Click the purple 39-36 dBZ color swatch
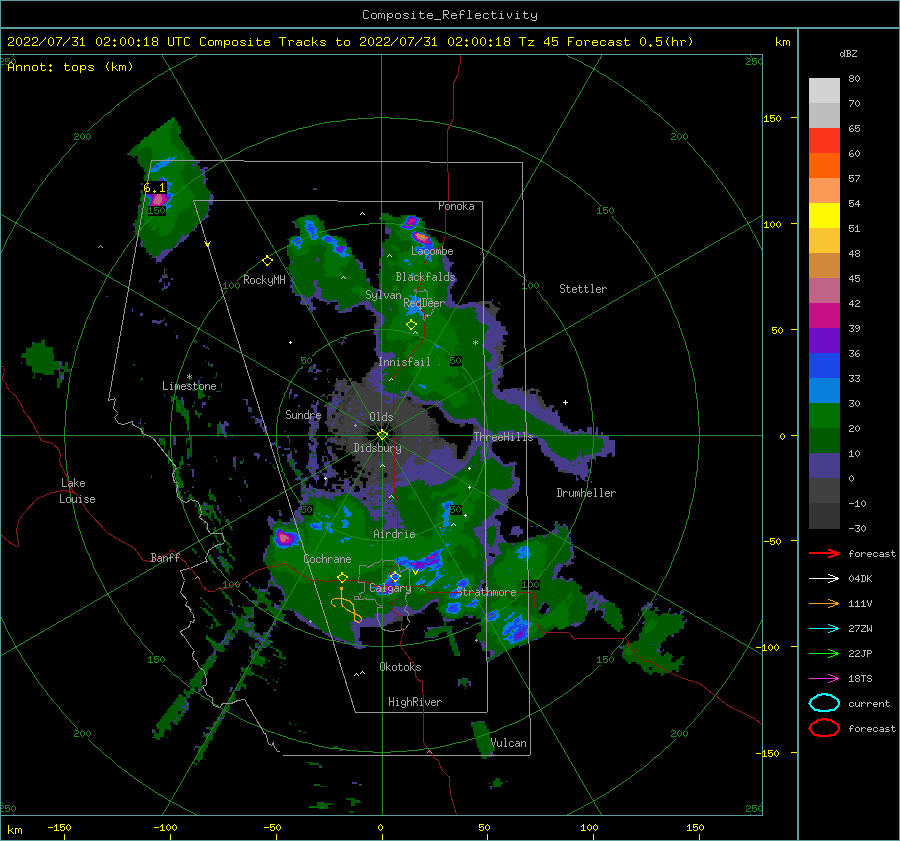The width and height of the screenshot is (900, 841). pyautogui.click(x=824, y=341)
